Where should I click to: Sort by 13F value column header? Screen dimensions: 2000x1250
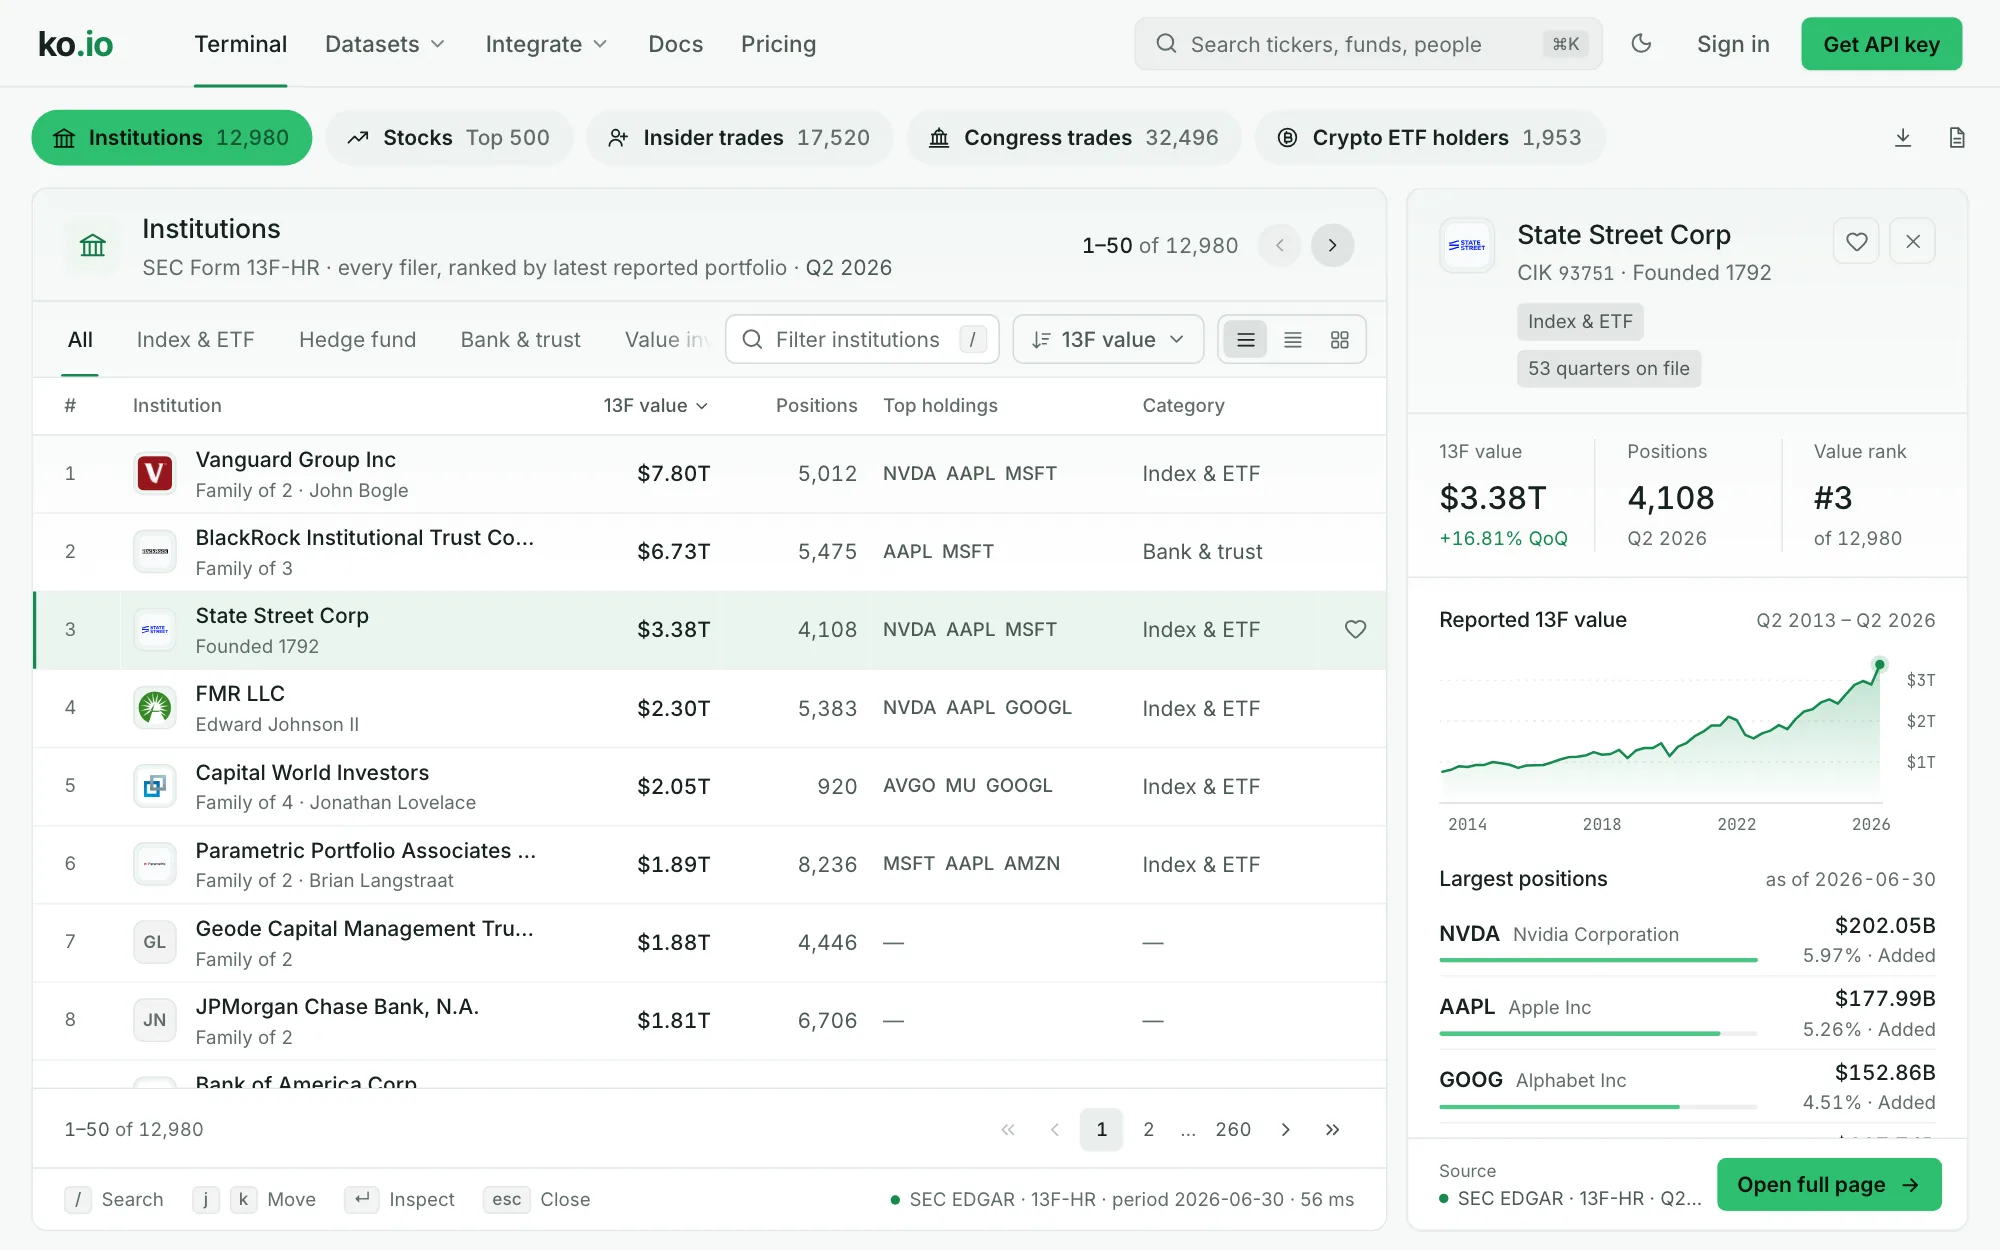pos(655,406)
